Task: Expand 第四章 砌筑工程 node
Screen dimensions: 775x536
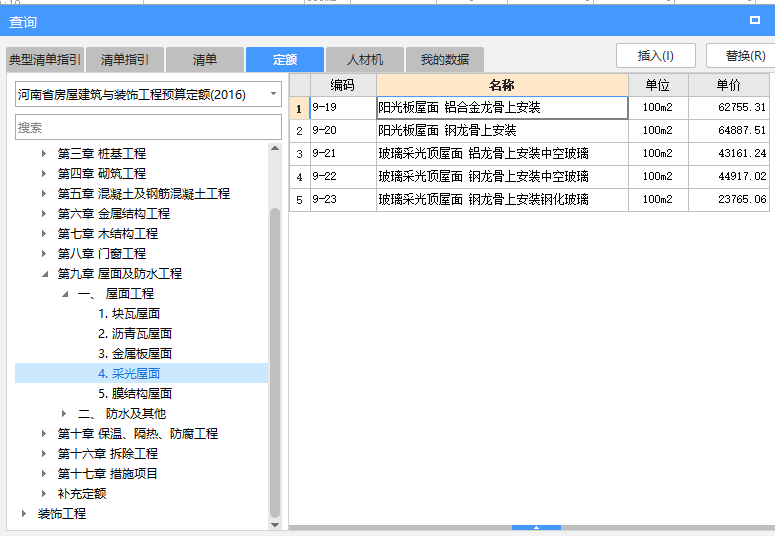Action: [43, 174]
